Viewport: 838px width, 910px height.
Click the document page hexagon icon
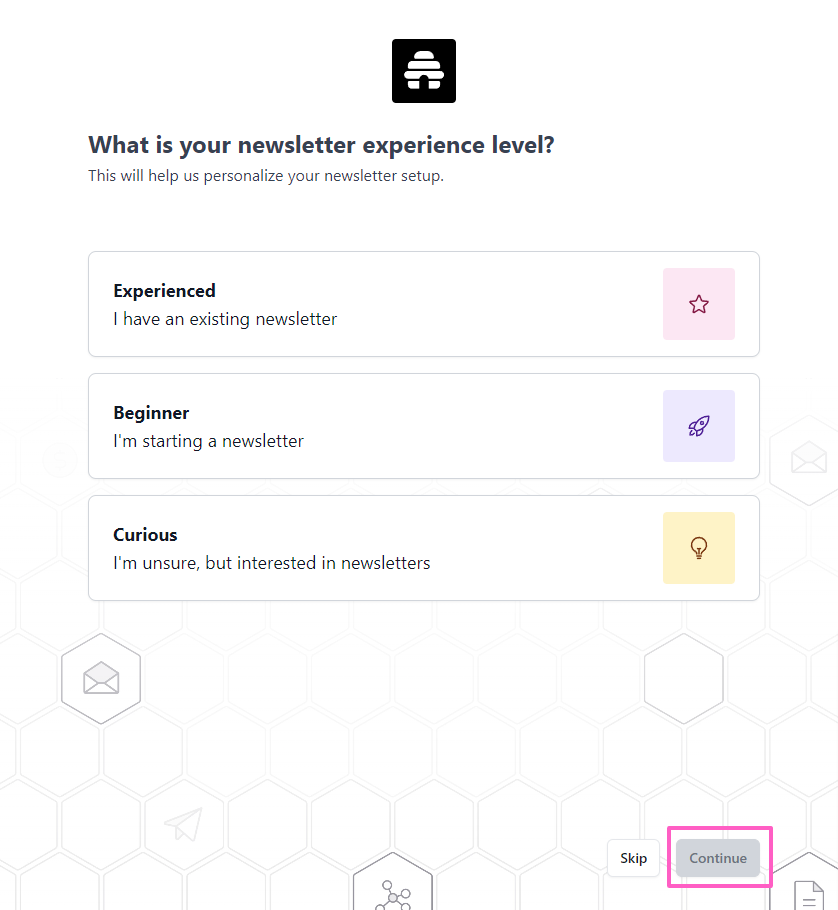click(809, 892)
